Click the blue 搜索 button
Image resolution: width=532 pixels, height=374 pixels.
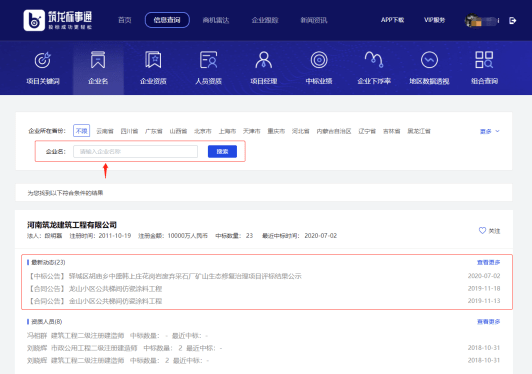pyautogui.click(x=222, y=151)
